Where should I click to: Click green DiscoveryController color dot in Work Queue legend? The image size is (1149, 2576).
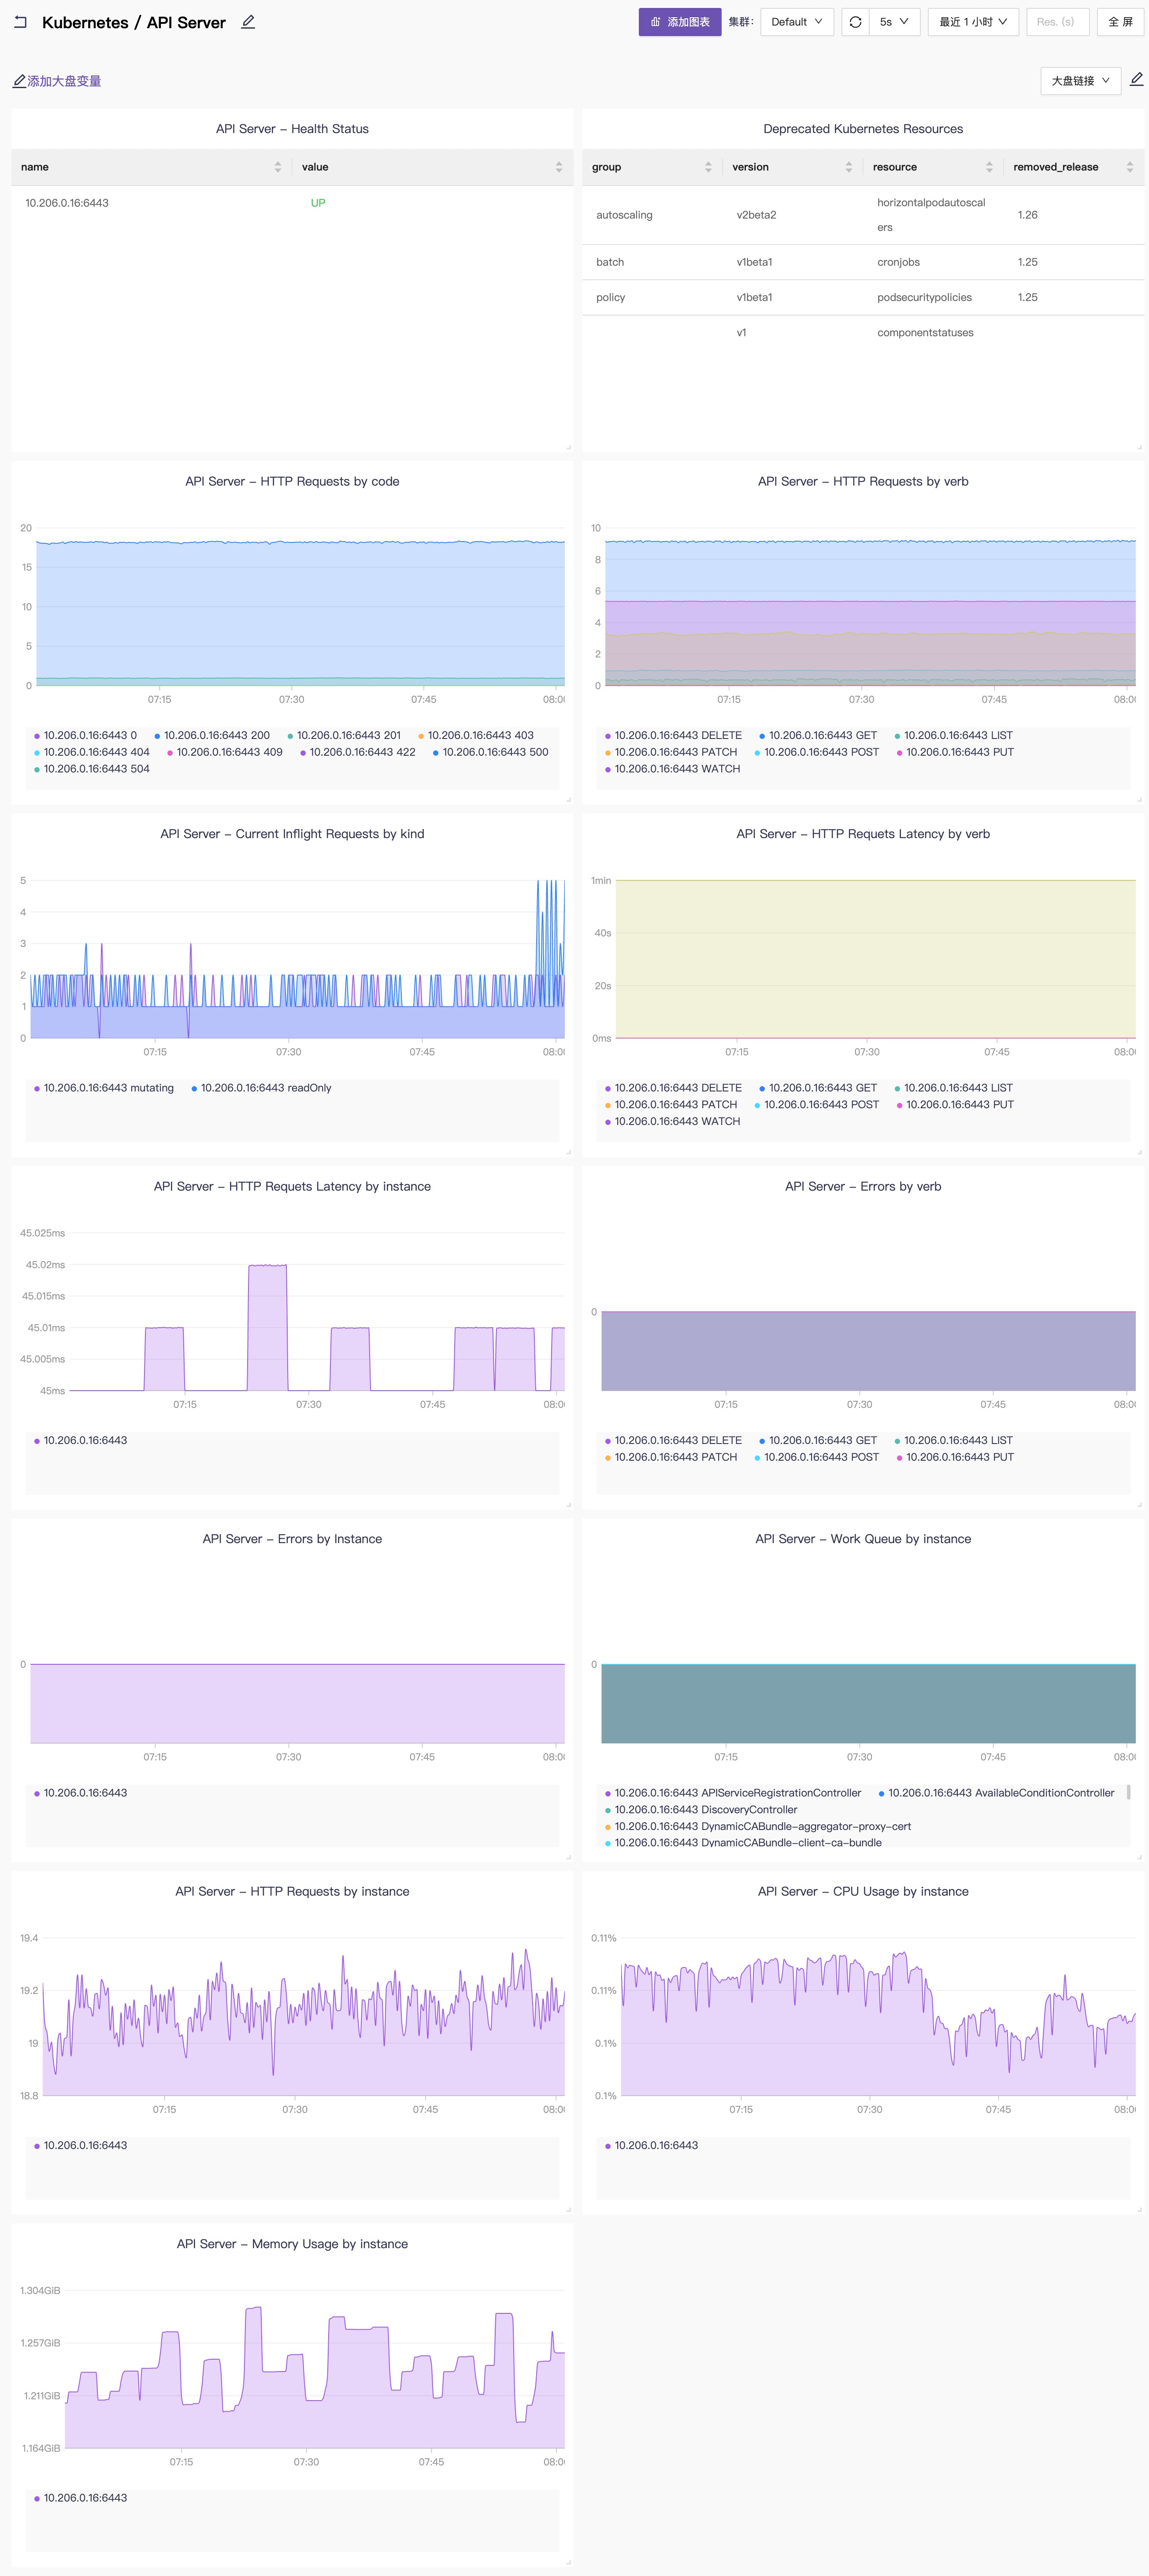click(x=608, y=1810)
